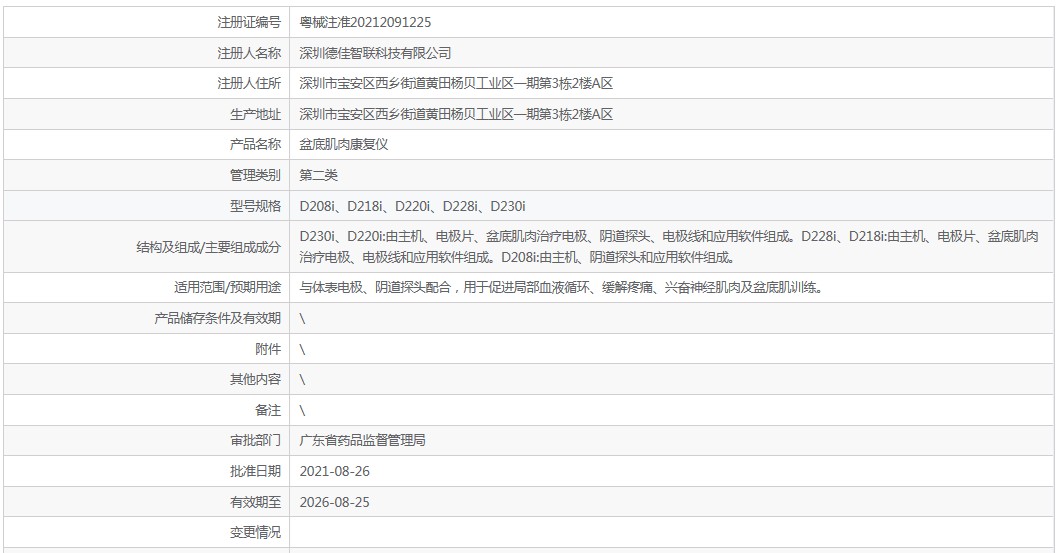This screenshot has width=1060, height=553.
Task: Select company name 深圳德佳智联科技有限公司
Action: 375,53
